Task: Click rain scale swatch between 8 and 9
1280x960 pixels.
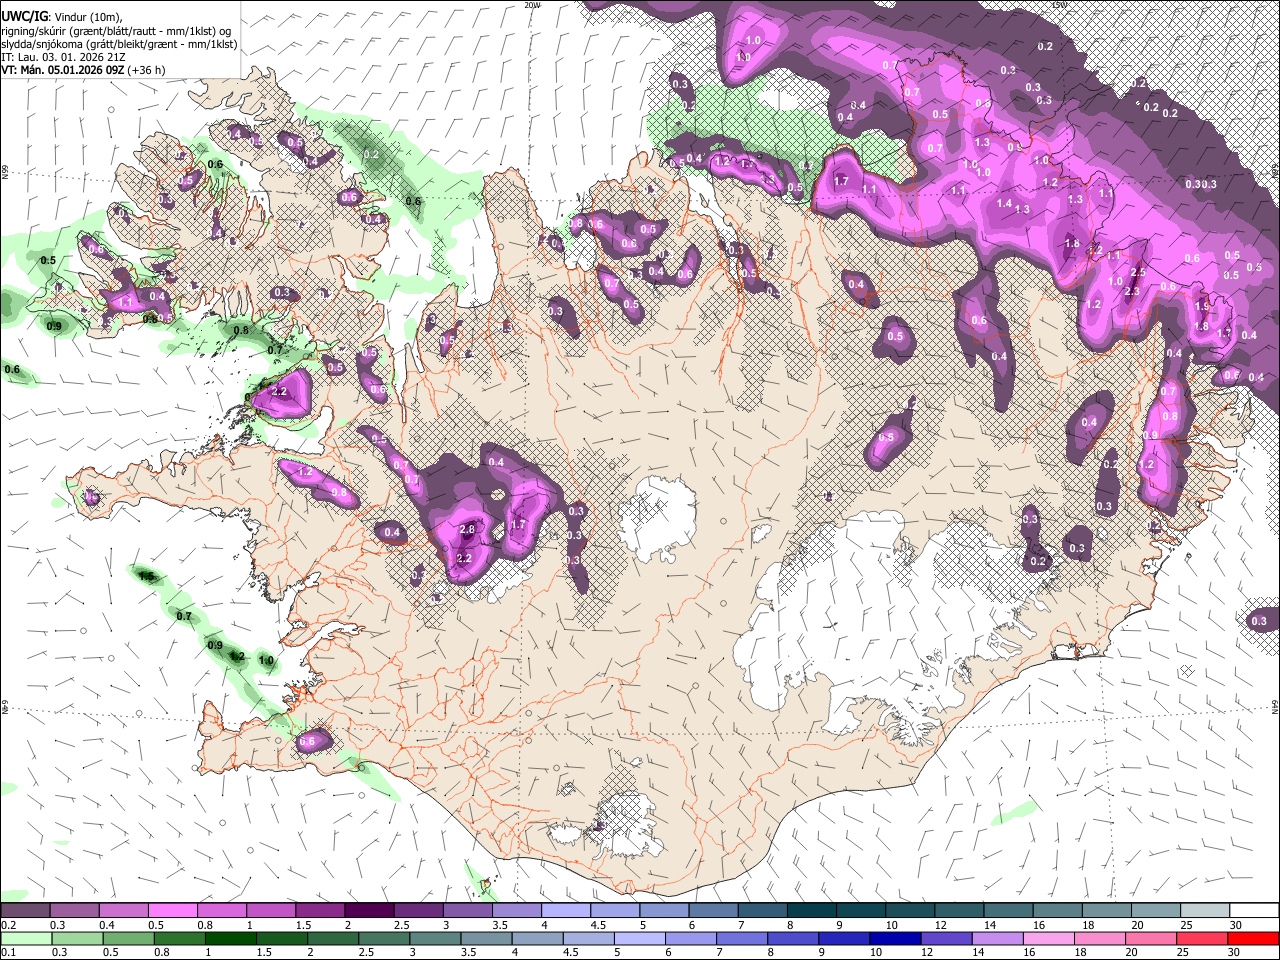Action: (x=793, y=938)
